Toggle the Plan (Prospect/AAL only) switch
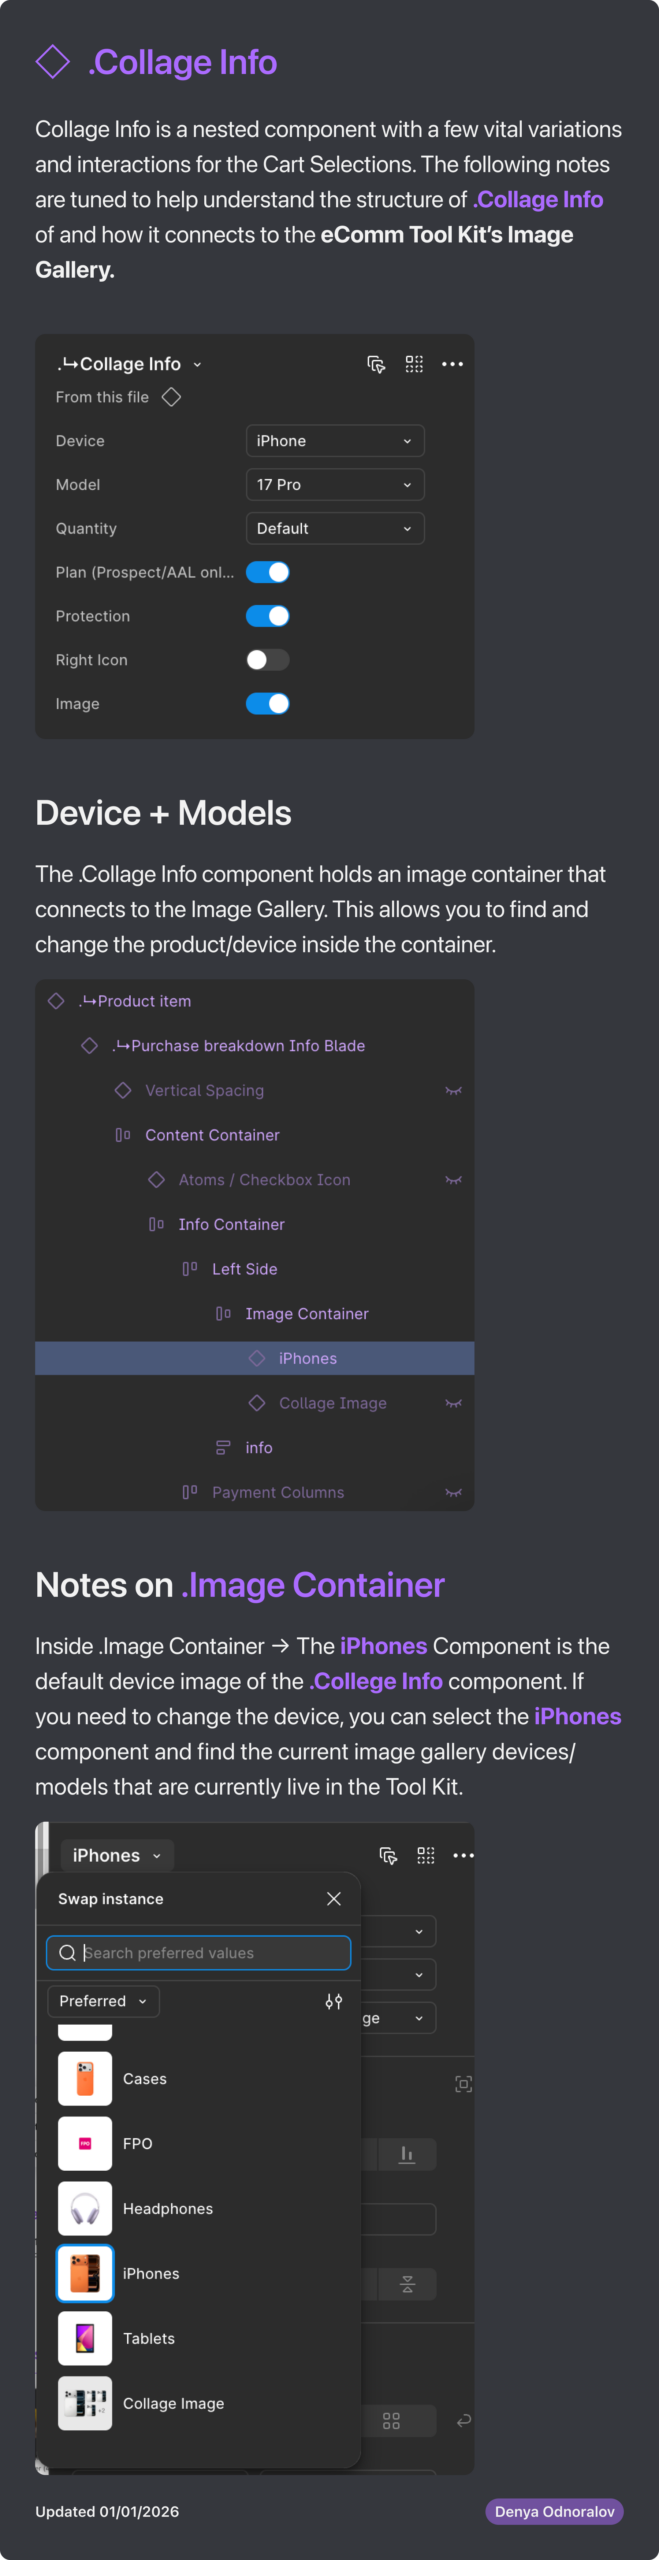This screenshot has height=2560, width=659. click(x=268, y=572)
